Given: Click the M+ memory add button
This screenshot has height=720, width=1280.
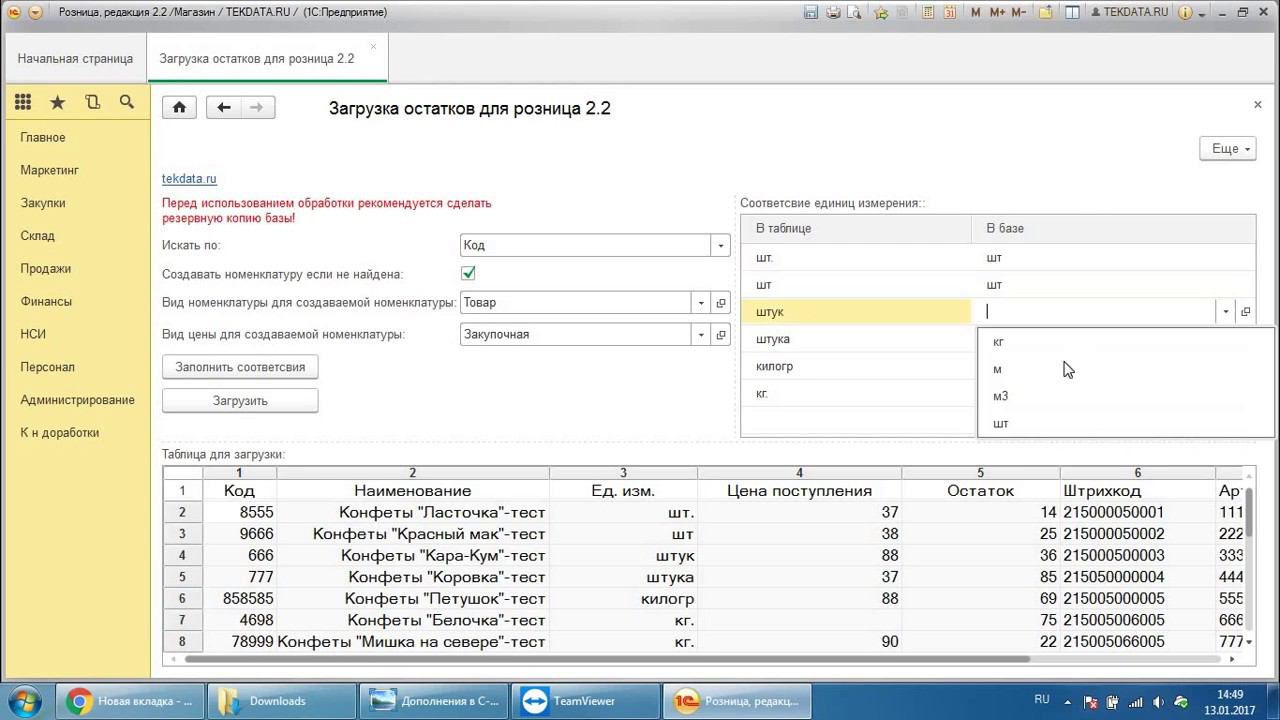Looking at the screenshot, I should 997,12.
